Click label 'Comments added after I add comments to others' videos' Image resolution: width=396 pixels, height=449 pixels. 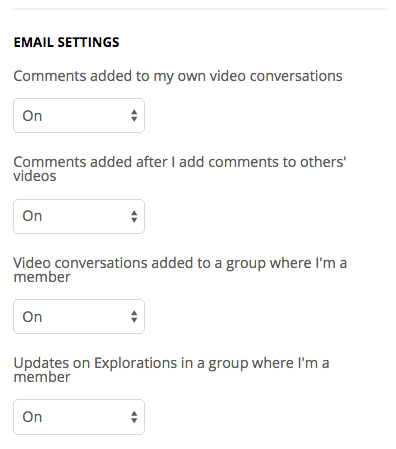180,169
